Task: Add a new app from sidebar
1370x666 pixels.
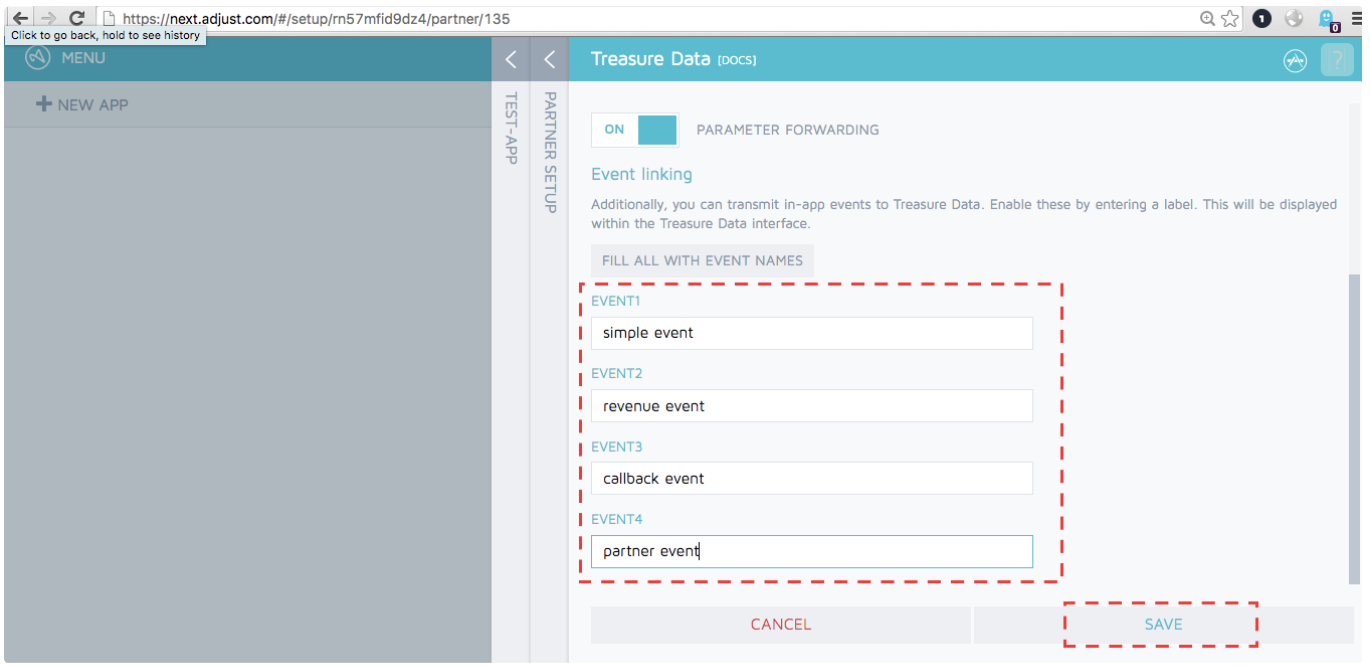Action: coord(82,104)
